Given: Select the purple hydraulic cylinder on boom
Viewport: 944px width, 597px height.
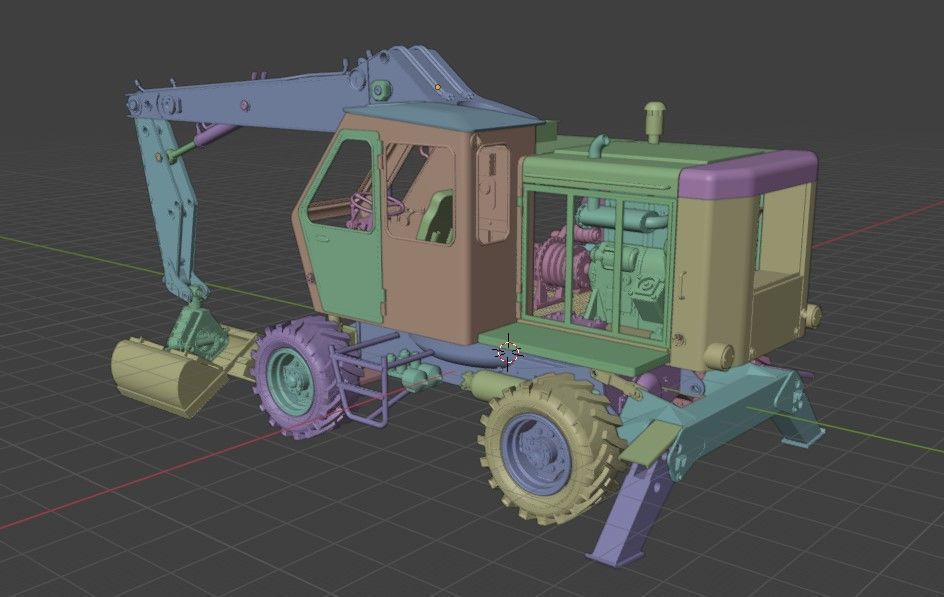Looking at the screenshot, I should [x=216, y=134].
